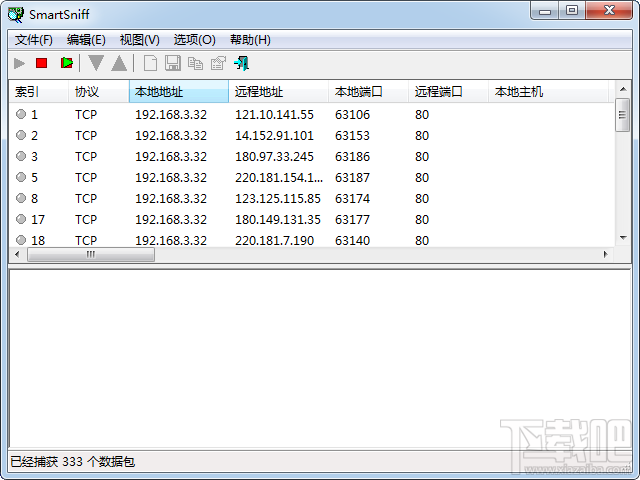Click the status circle in row 3

(21, 156)
